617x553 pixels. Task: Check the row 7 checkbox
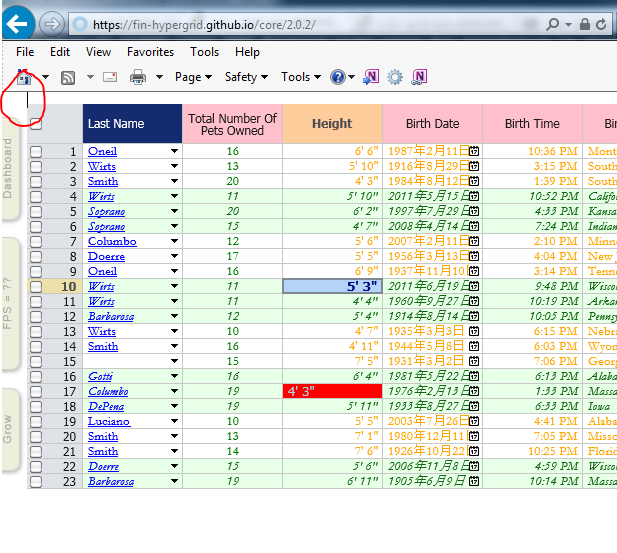pos(36,241)
